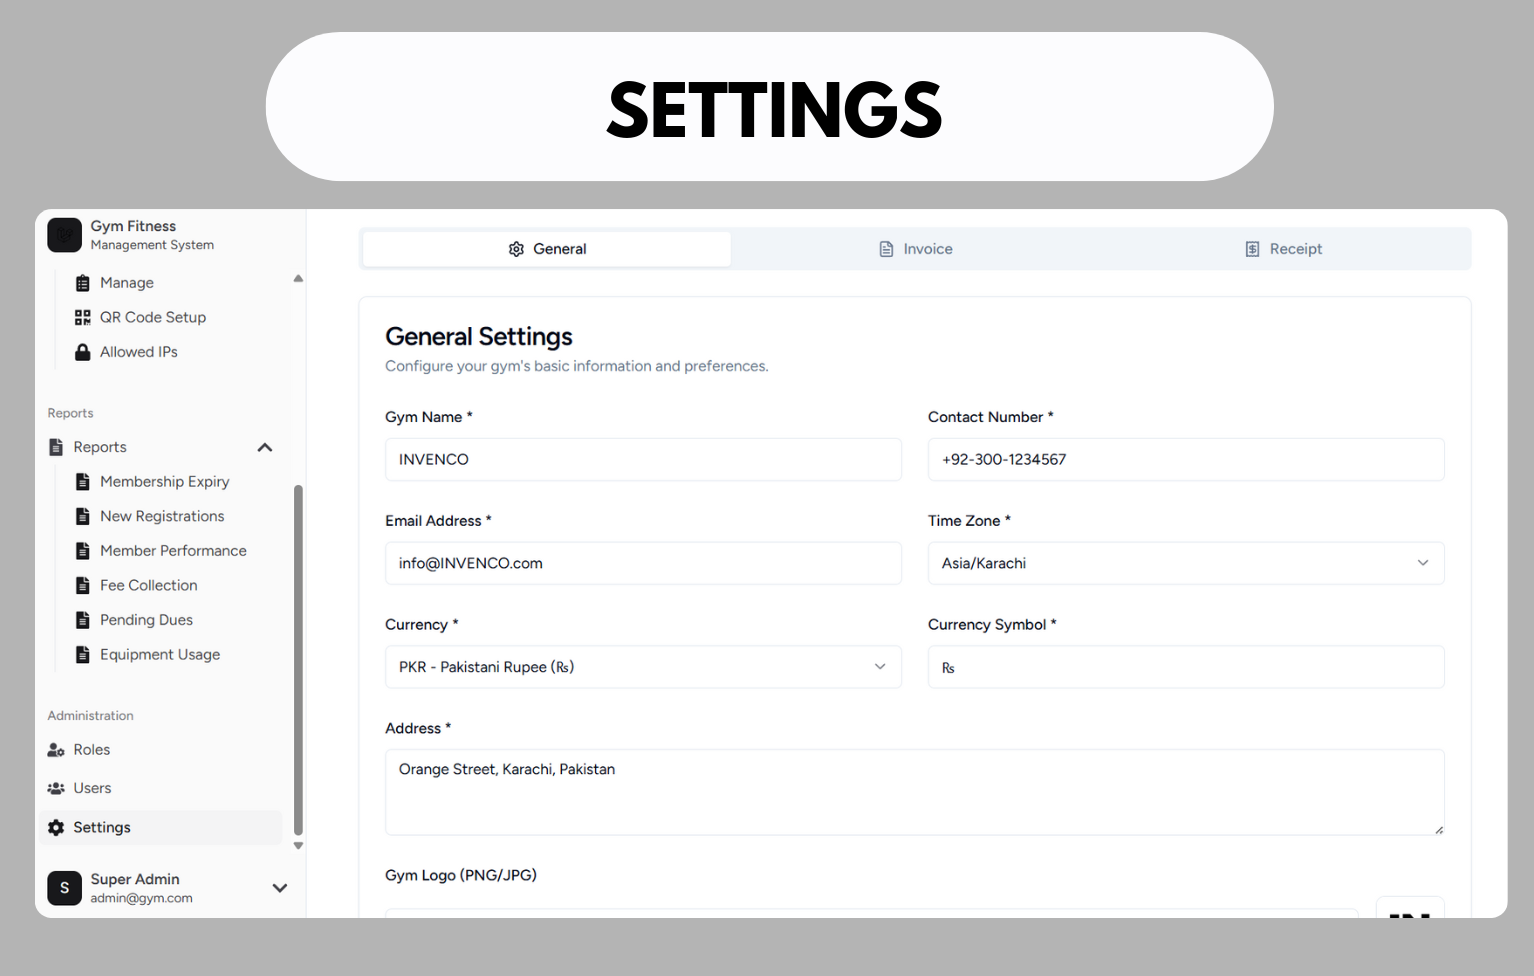Switch to the Invoice tab
The height and width of the screenshot is (976, 1534).
pyautogui.click(x=914, y=248)
